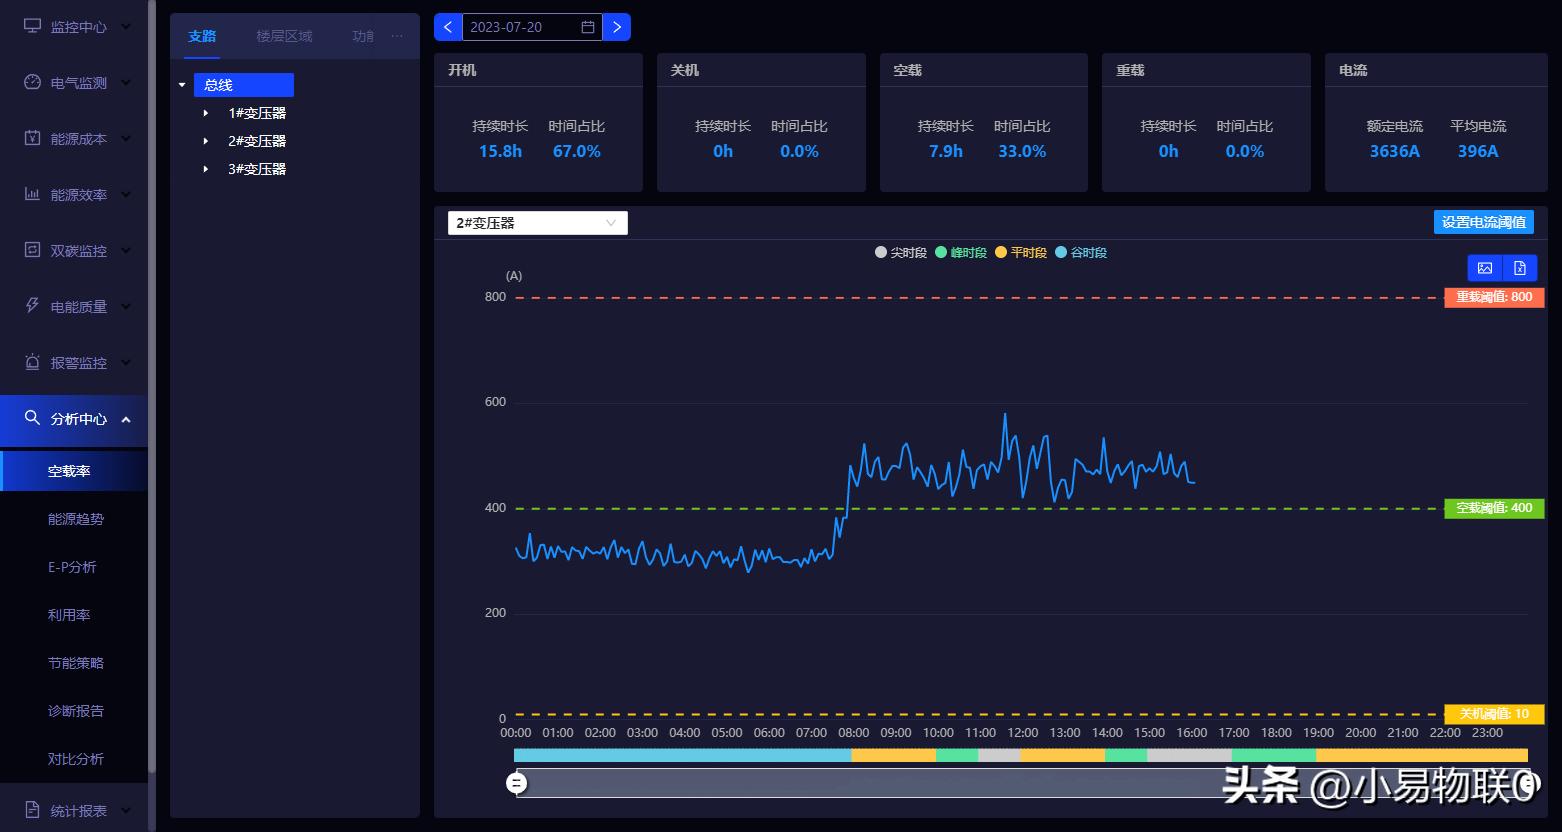The width and height of the screenshot is (1562, 832).
Task: Toggle 峰时段 legend series
Action: [x=961, y=253]
